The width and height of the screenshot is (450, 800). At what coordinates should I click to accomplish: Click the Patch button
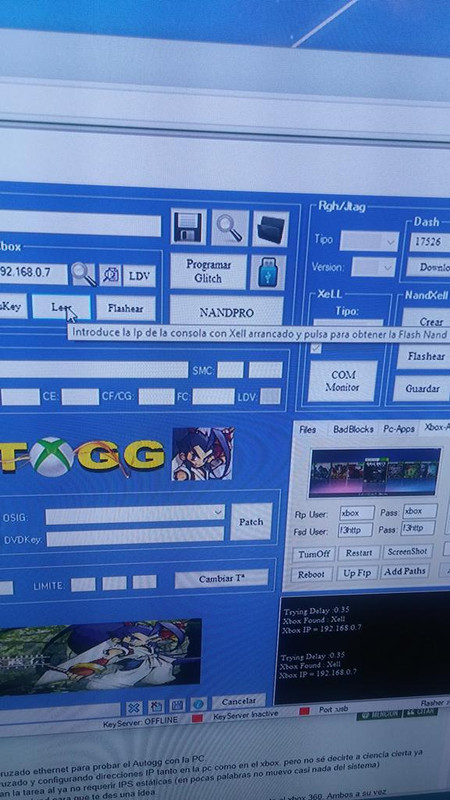pyautogui.click(x=251, y=521)
